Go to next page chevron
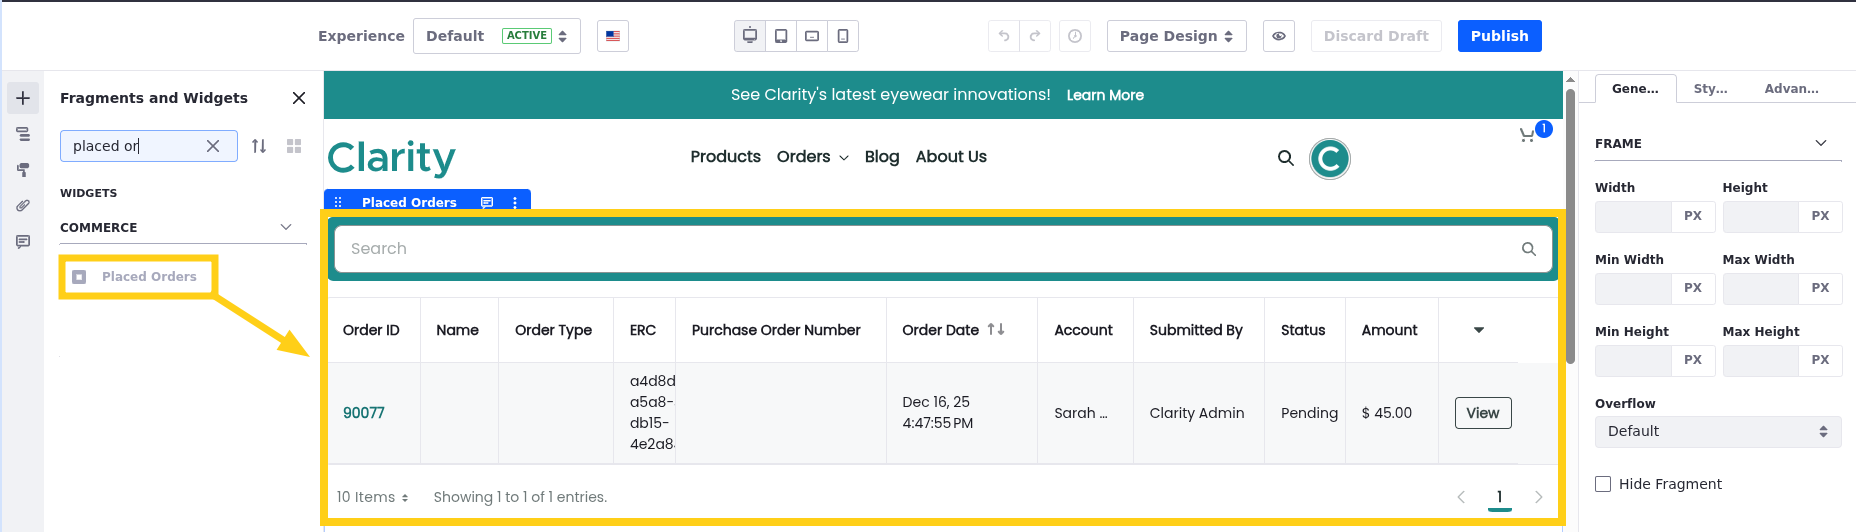The height and width of the screenshot is (532, 1856). [1538, 497]
